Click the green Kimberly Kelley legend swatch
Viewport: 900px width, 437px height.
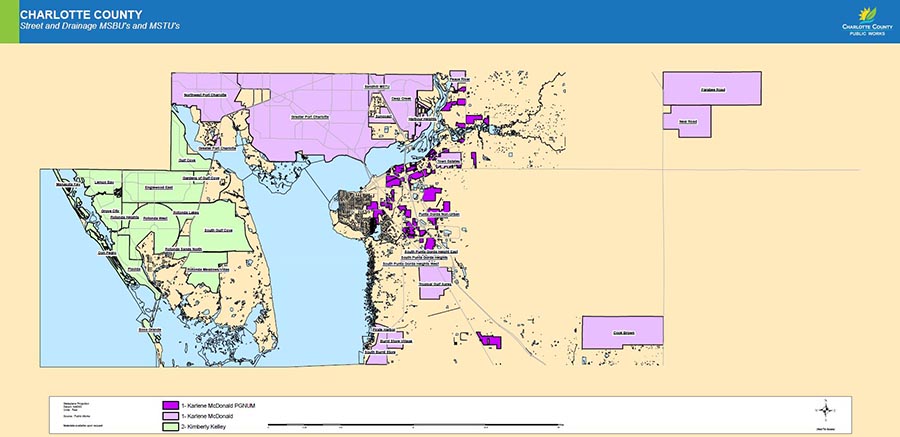[171, 427]
